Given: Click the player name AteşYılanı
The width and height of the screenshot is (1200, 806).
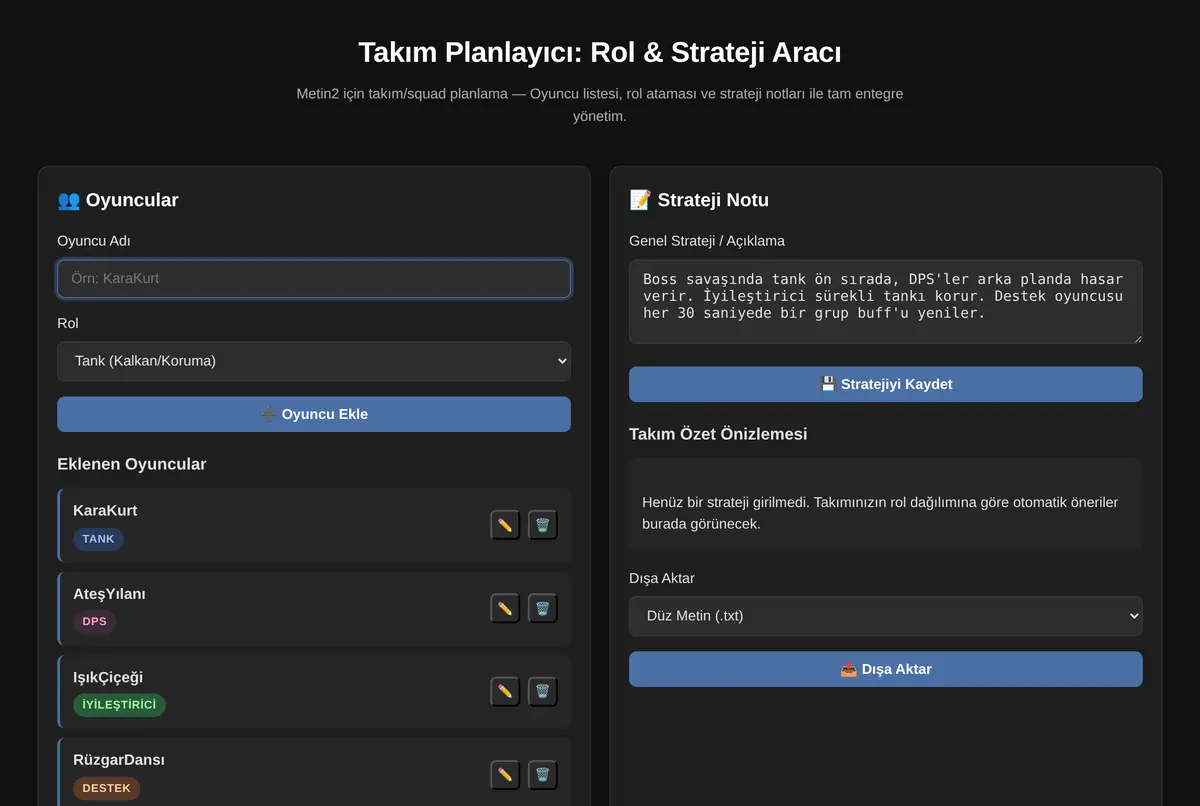Looking at the screenshot, I should [x=109, y=594].
